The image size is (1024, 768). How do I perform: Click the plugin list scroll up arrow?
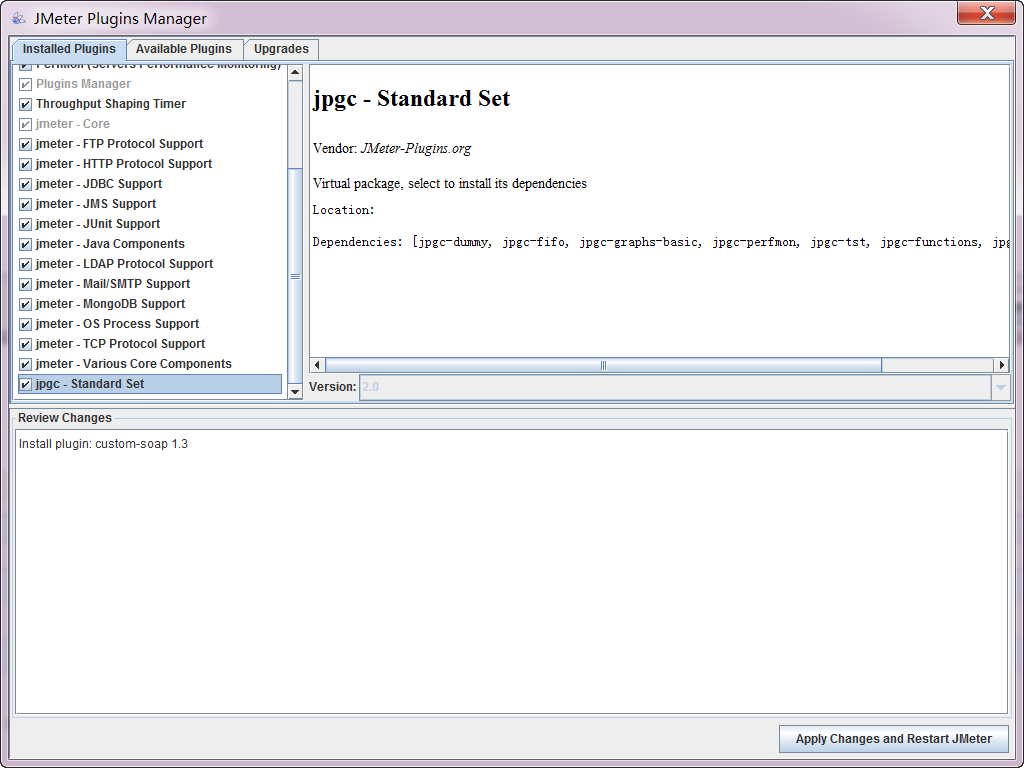[295, 72]
